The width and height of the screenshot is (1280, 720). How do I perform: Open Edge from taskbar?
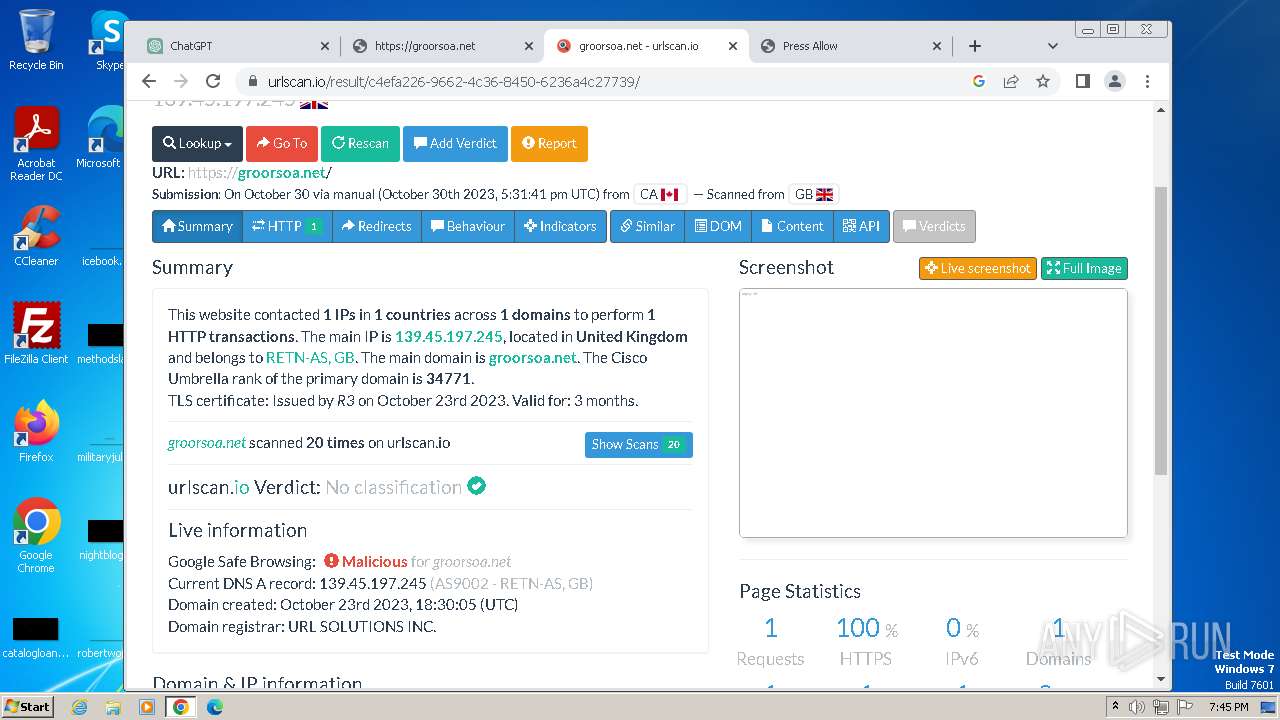(x=215, y=707)
